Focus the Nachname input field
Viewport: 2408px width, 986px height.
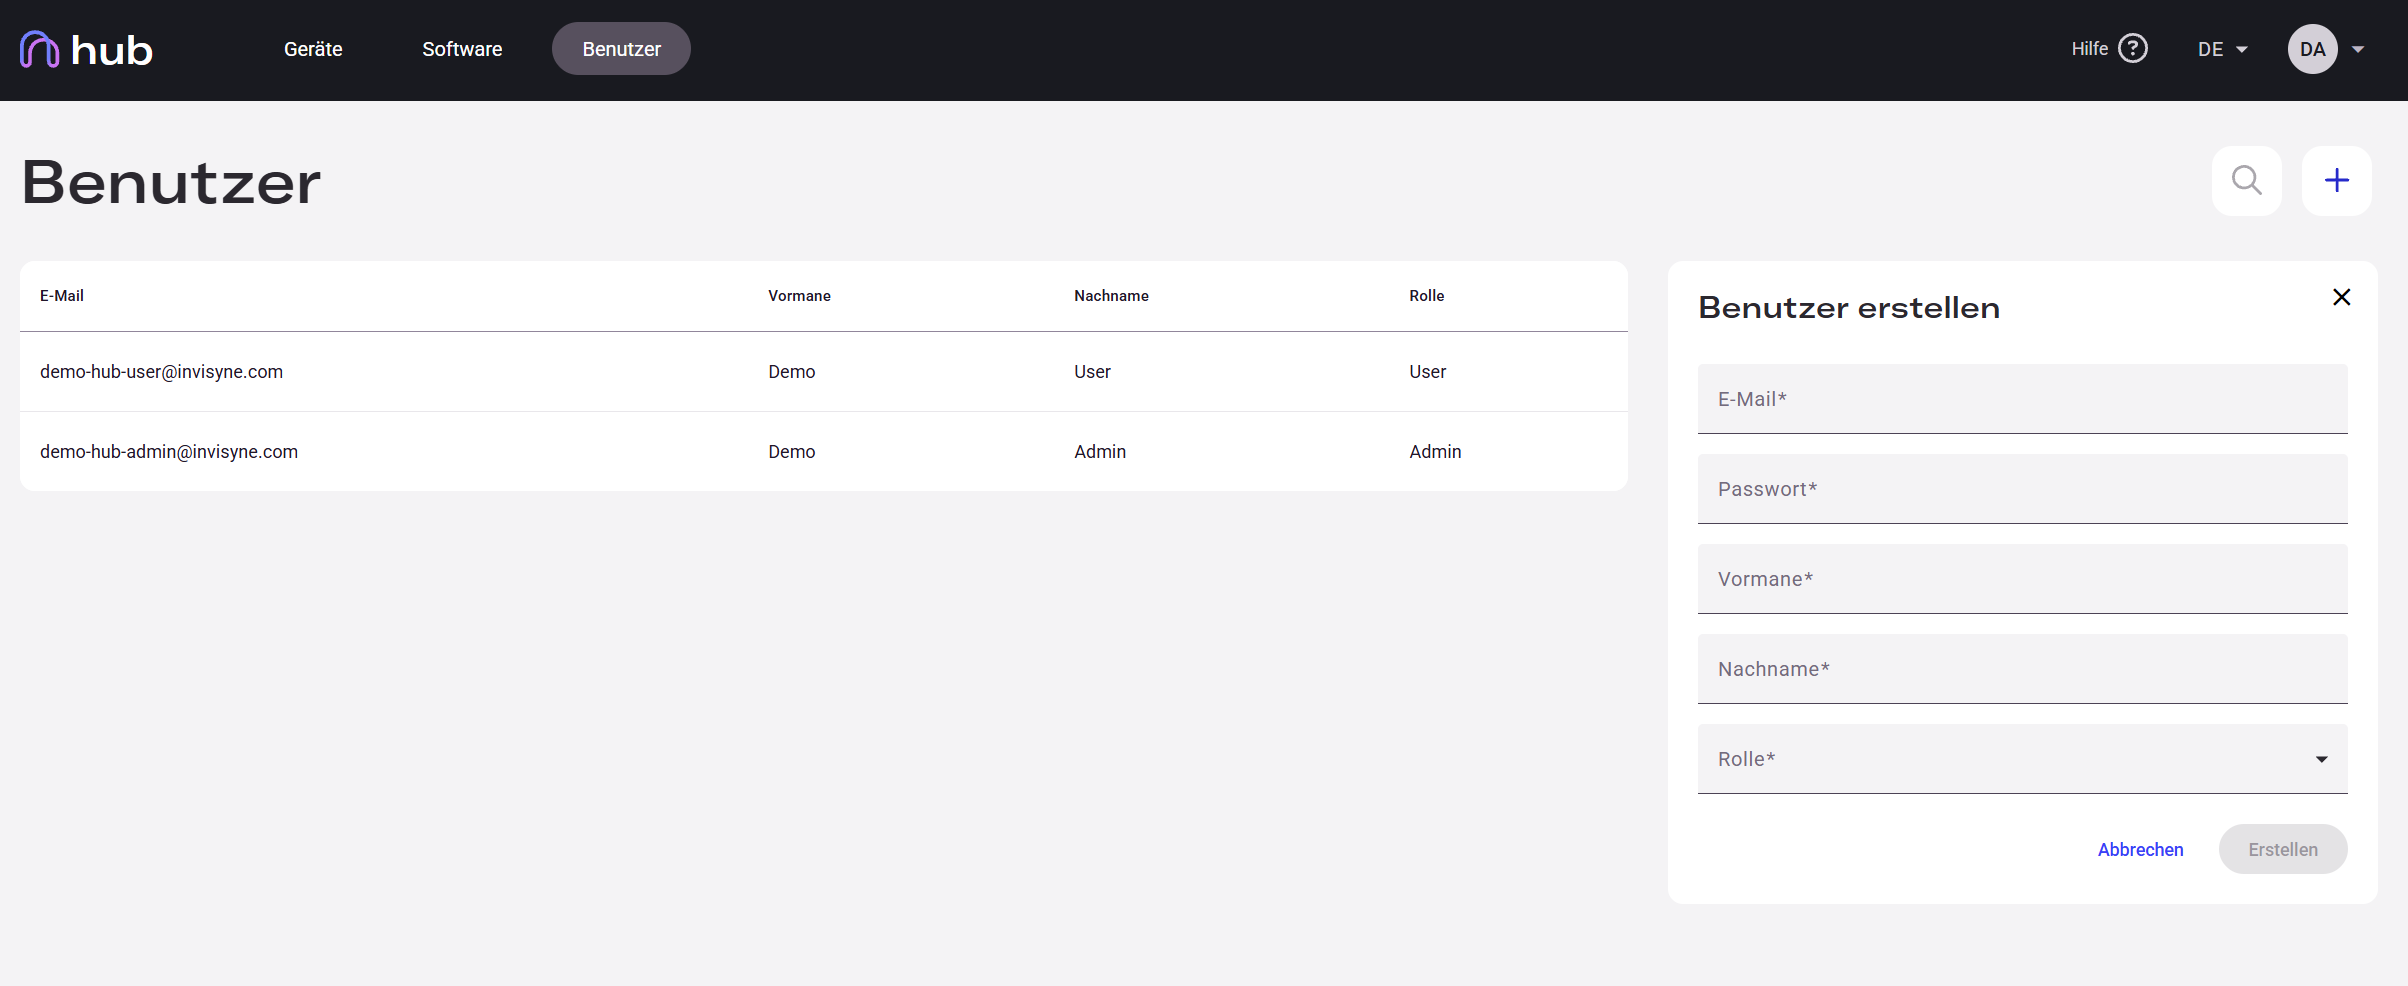2022,669
